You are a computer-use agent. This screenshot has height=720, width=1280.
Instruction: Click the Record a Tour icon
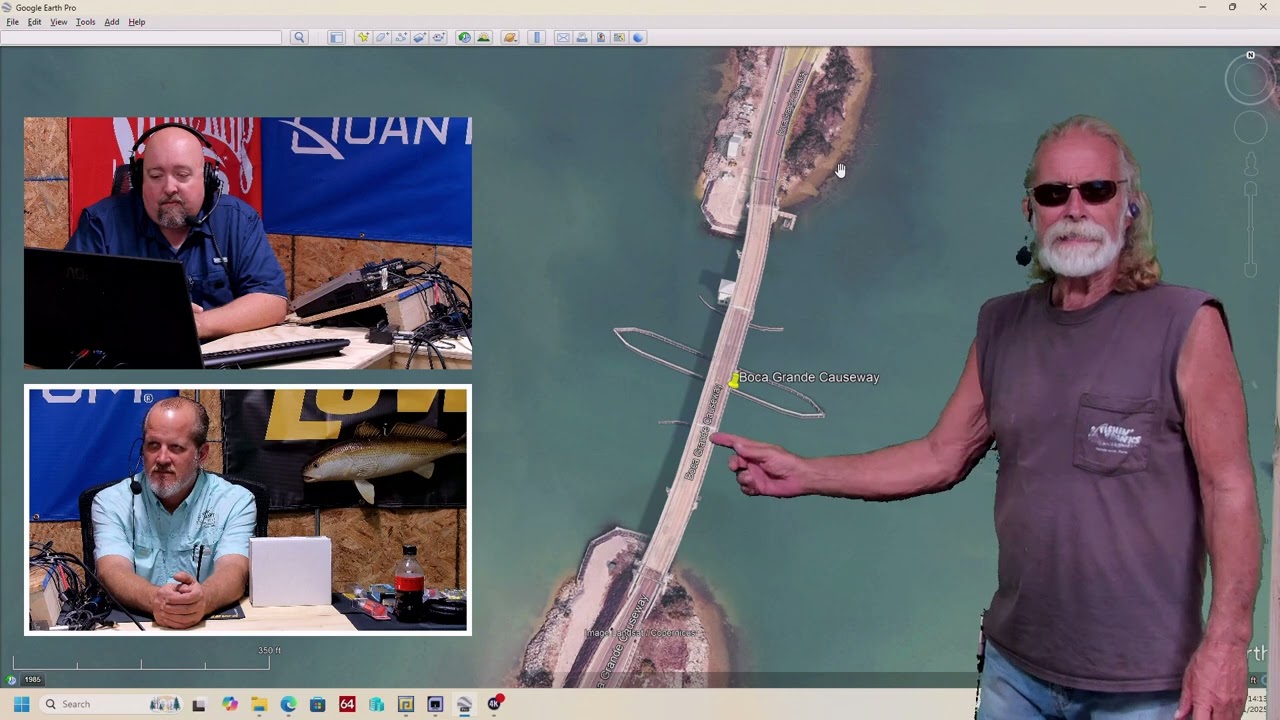(x=439, y=37)
